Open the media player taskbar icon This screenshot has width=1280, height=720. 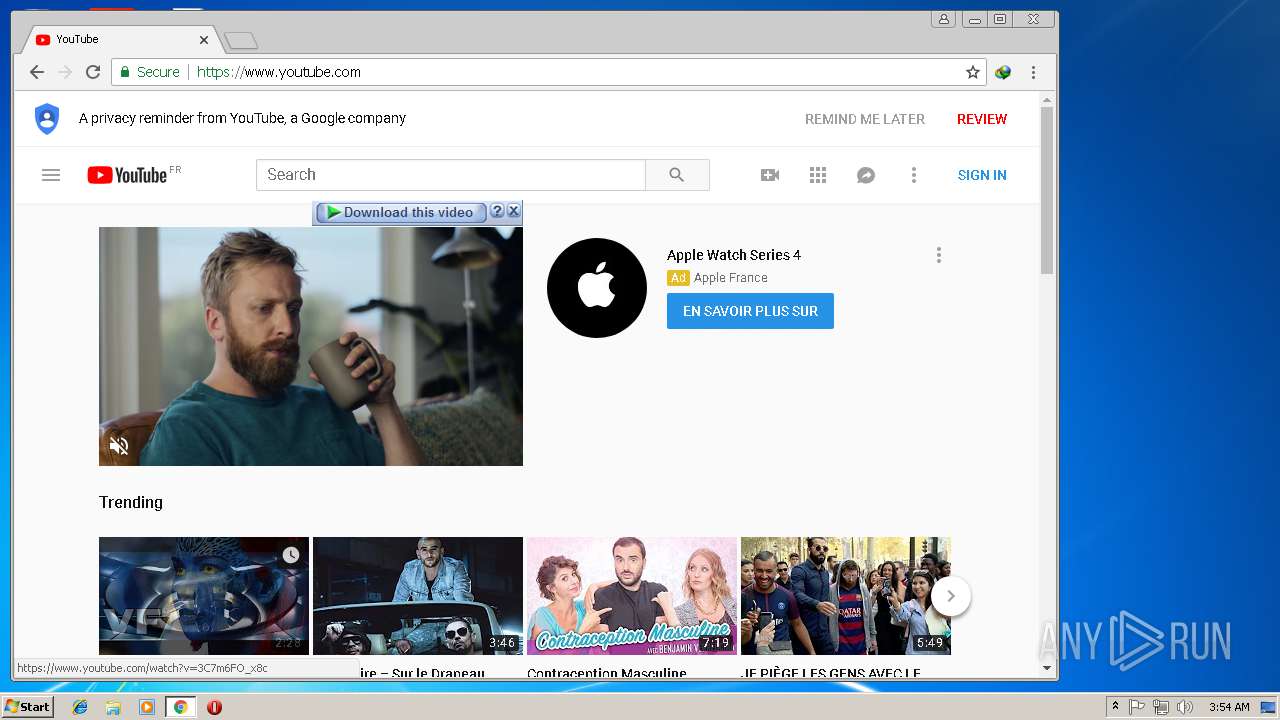(x=147, y=707)
